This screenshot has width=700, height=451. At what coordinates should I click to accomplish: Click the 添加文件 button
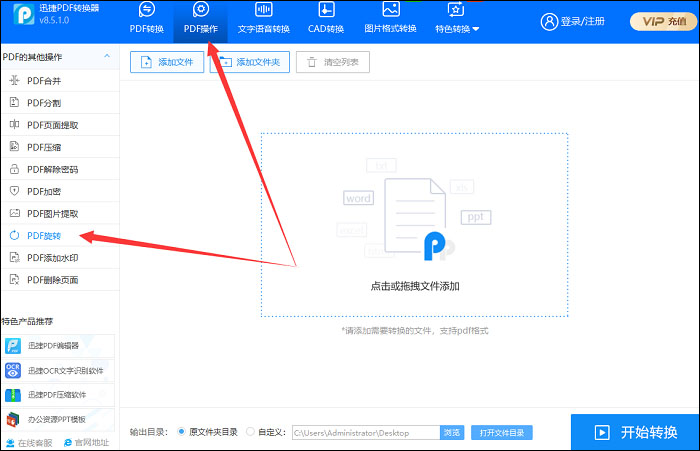coord(167,62)
